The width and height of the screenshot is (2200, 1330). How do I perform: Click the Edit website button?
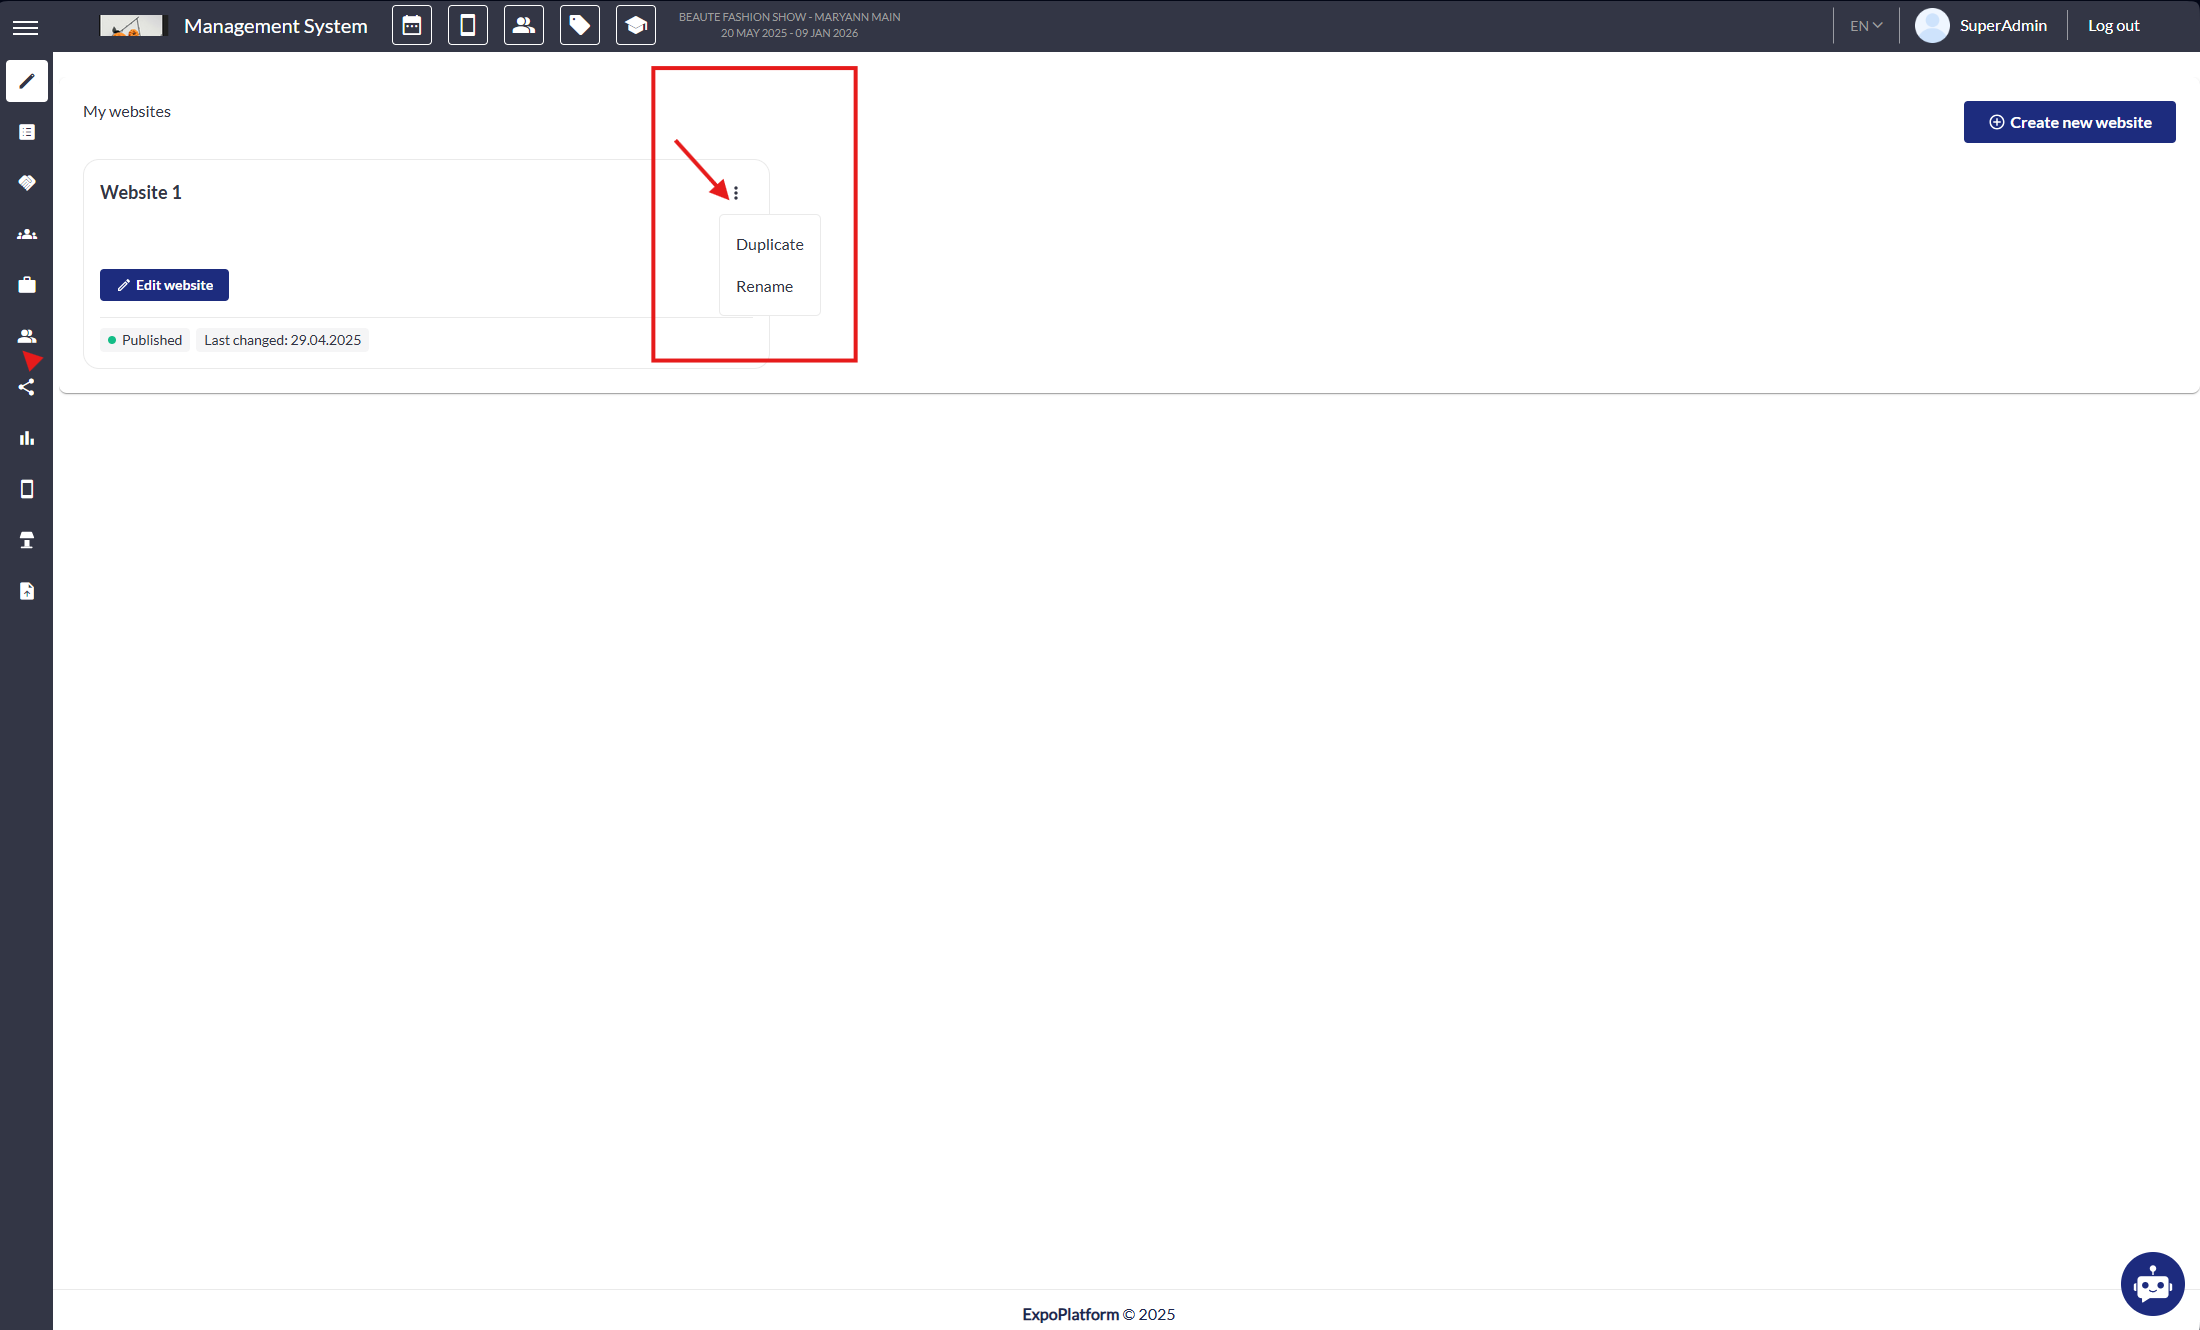(164, 285)
